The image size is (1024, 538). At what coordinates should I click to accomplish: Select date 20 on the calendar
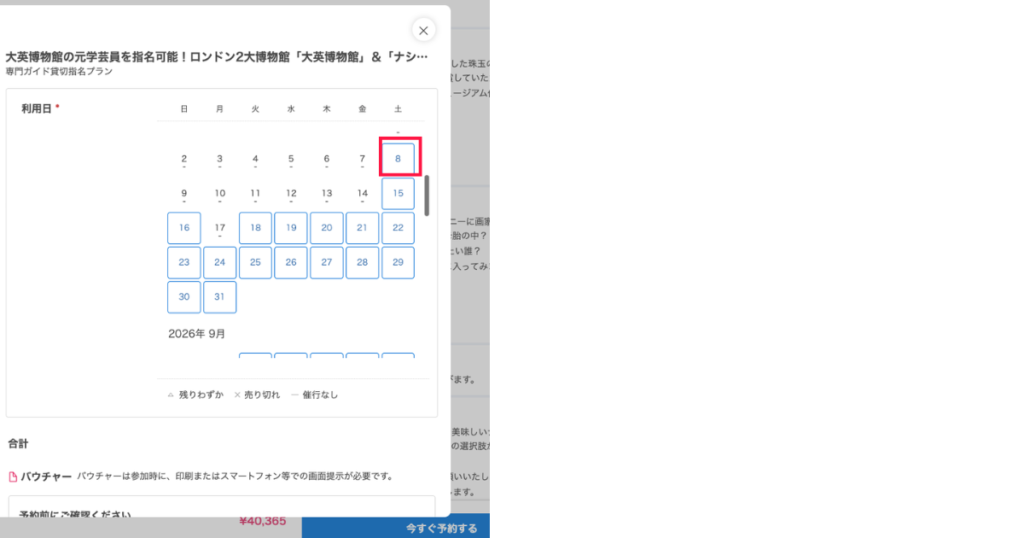(x=327, y=228)
